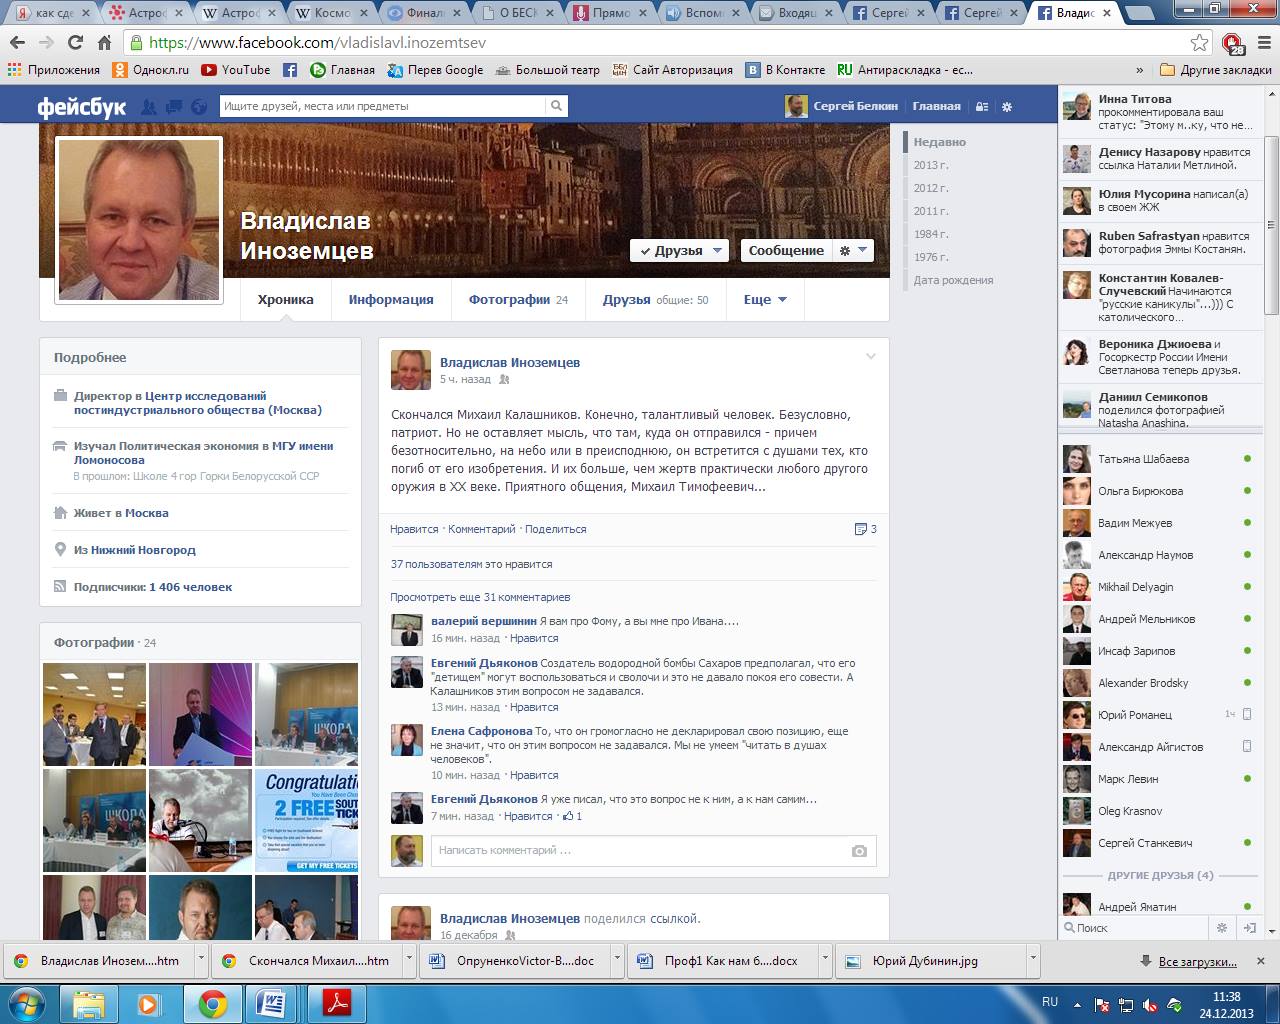1280x1024 pixels.
Task: Expand the post options chevron arrow
Action: coord(870,357)
